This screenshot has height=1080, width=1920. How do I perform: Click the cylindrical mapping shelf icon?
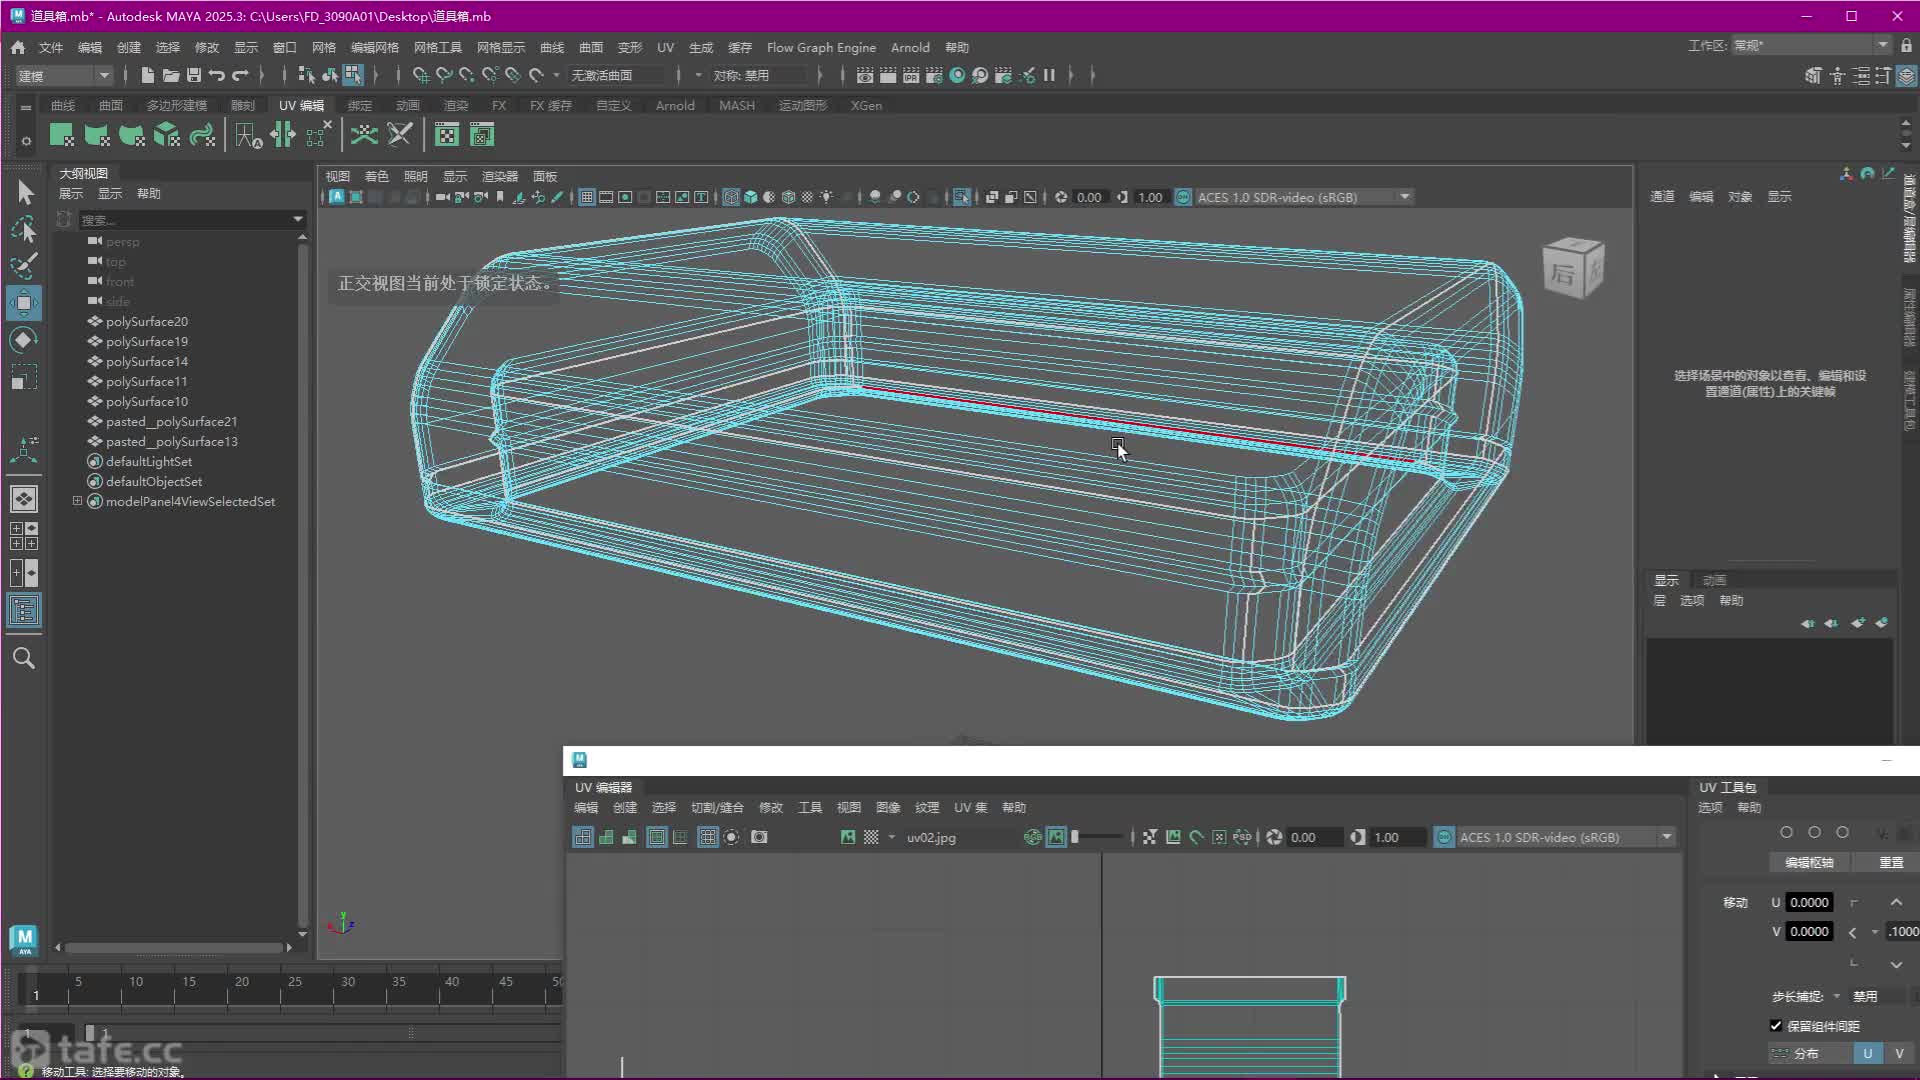(97, 135)
